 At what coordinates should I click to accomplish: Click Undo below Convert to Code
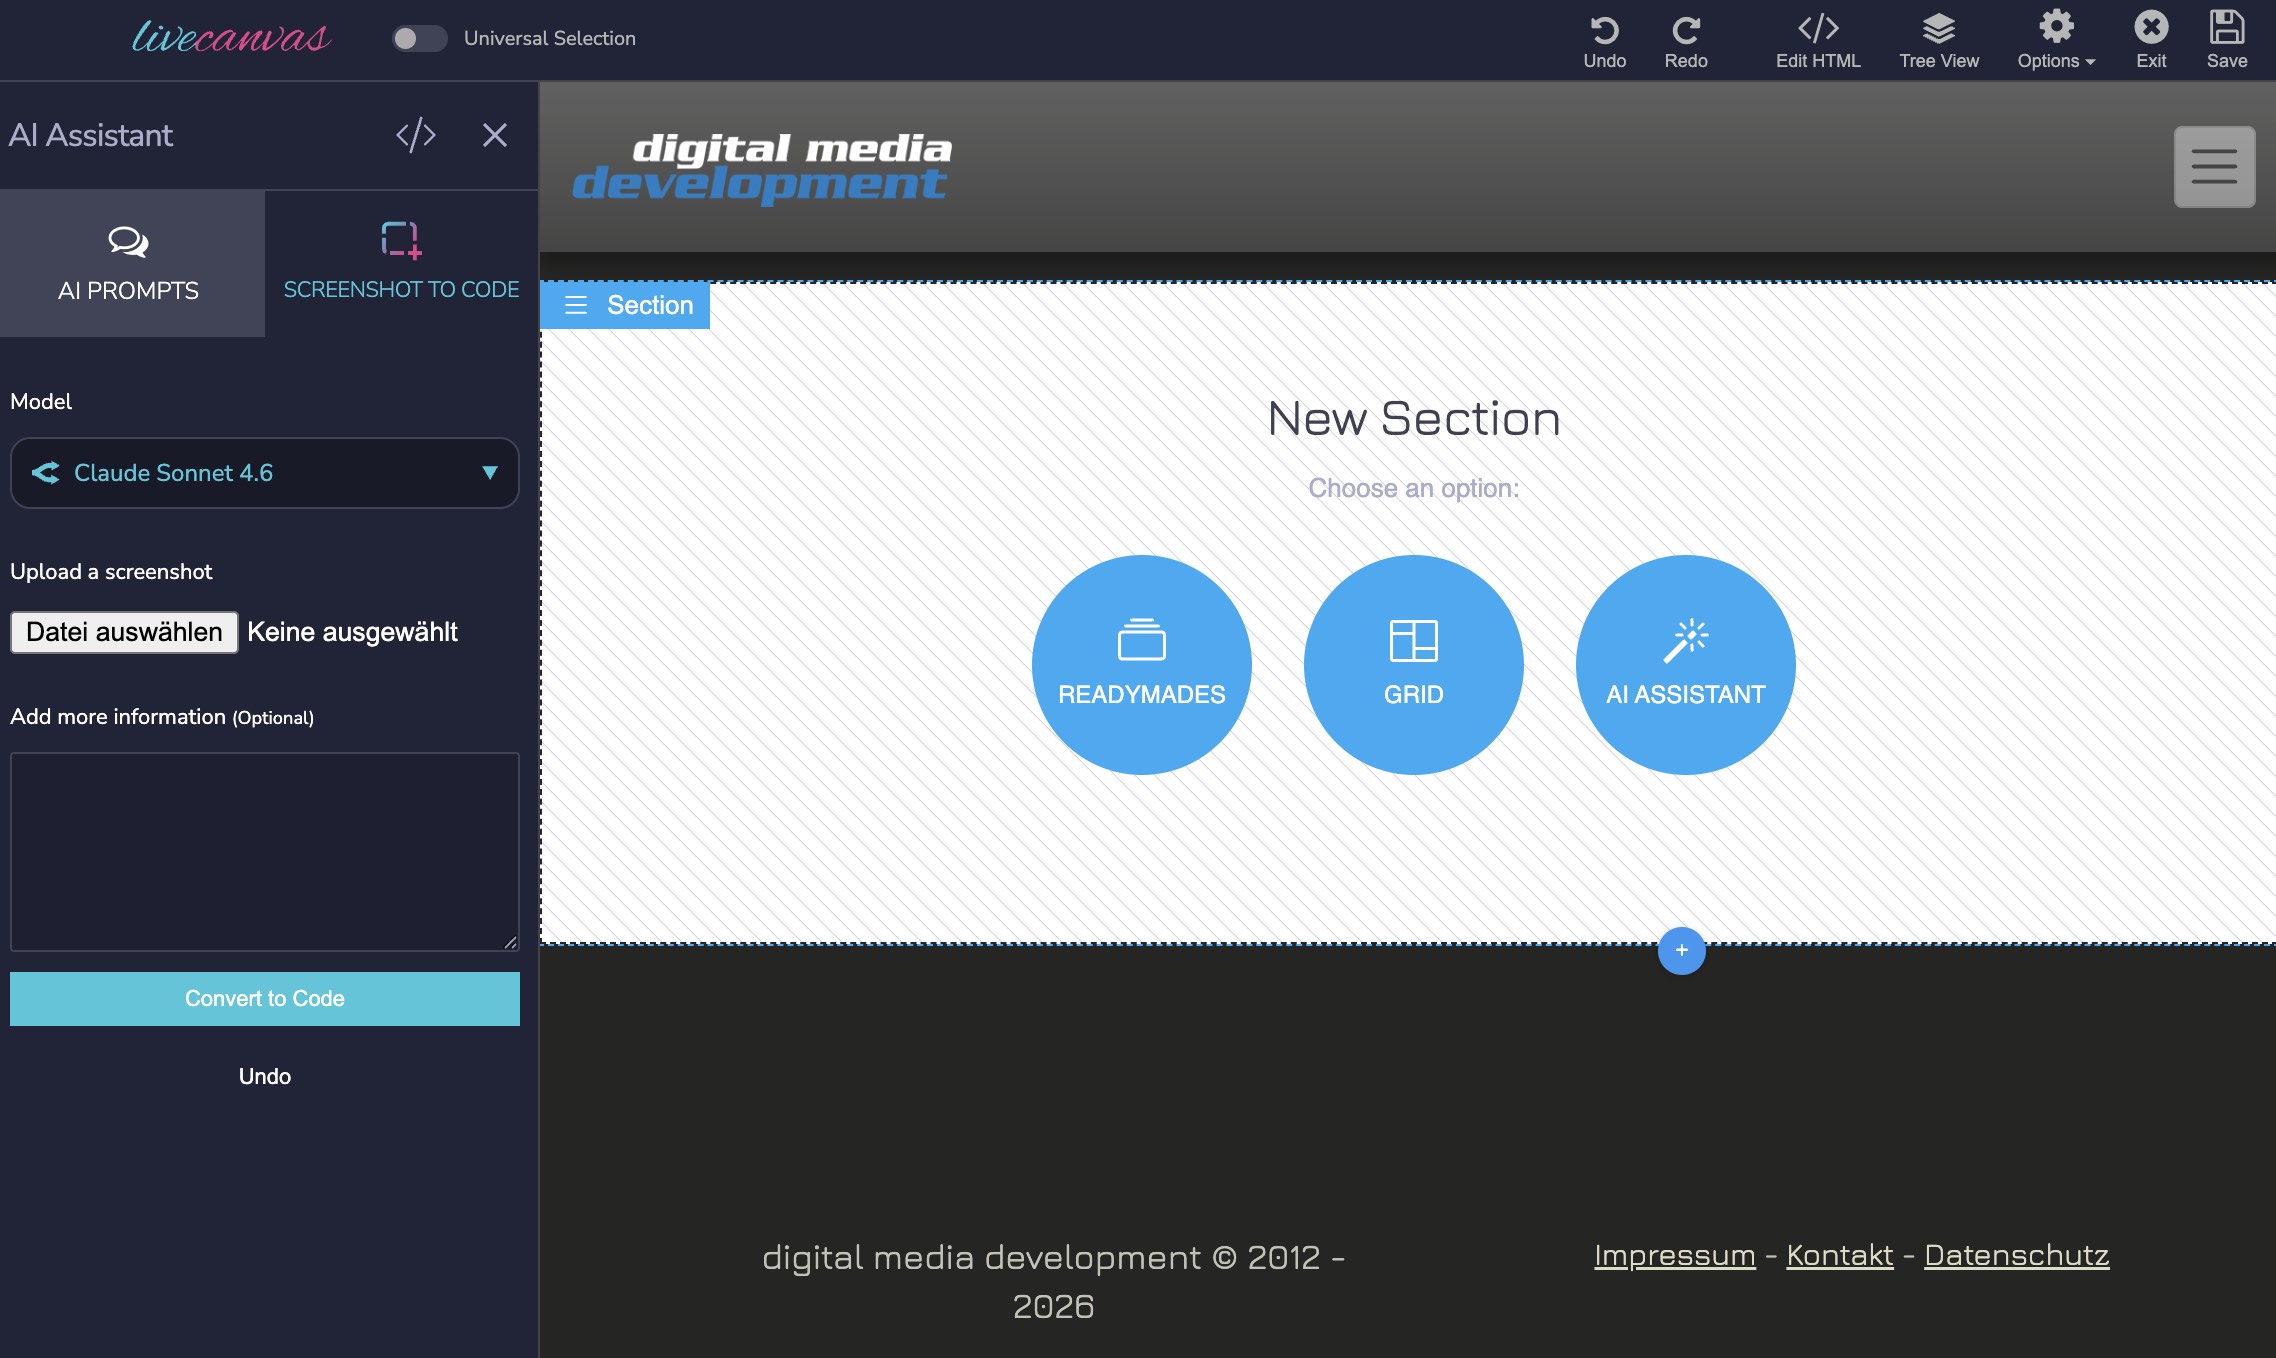(265, 1077)
